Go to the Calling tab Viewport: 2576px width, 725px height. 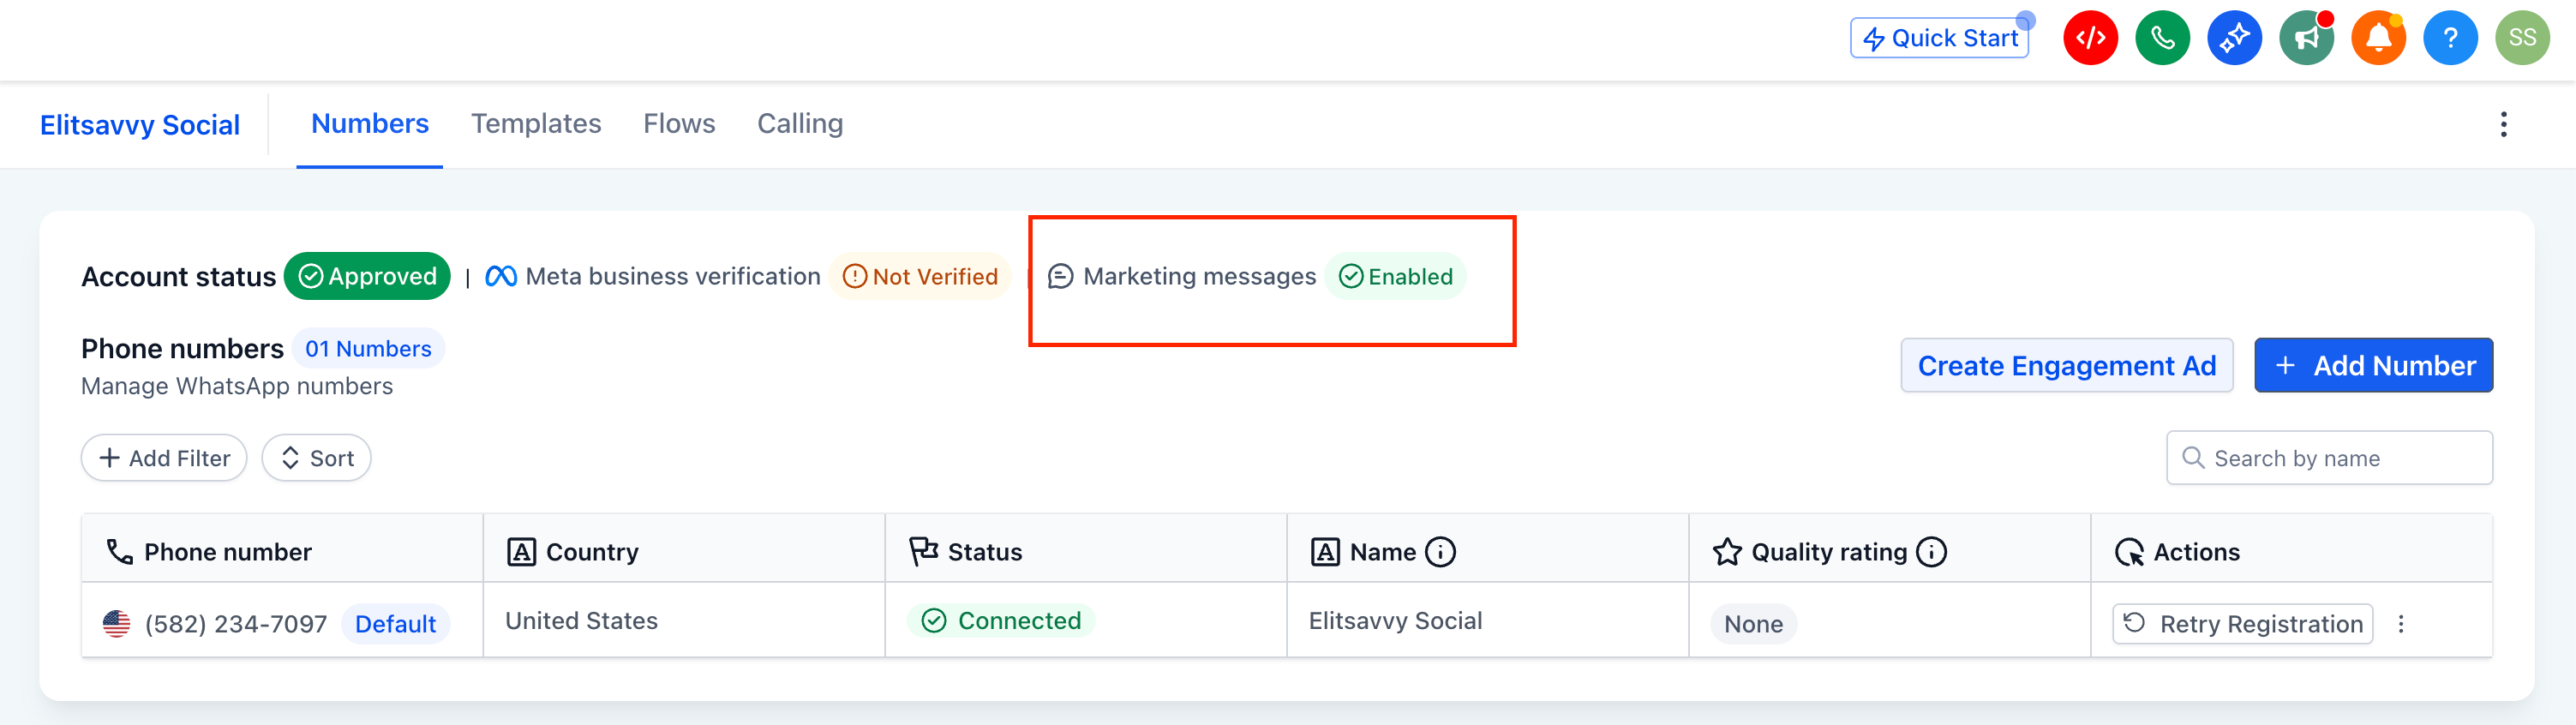[x=800, y=124]
